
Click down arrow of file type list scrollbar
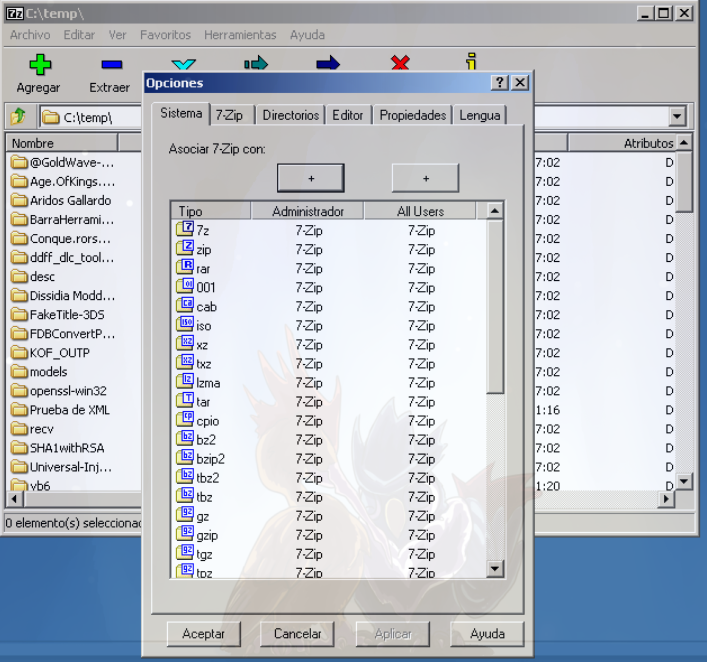(x=495, y=568)
